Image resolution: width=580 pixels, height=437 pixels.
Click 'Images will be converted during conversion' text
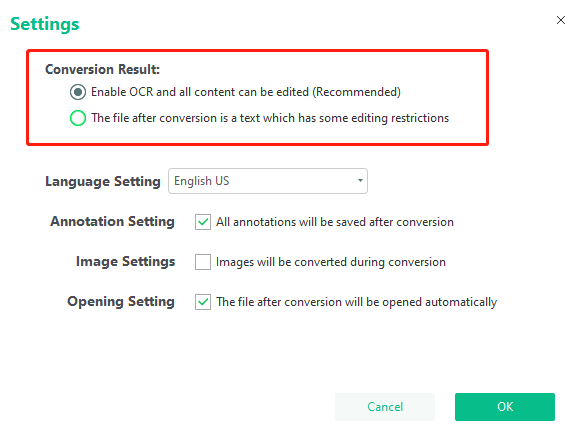pos(331,262)
